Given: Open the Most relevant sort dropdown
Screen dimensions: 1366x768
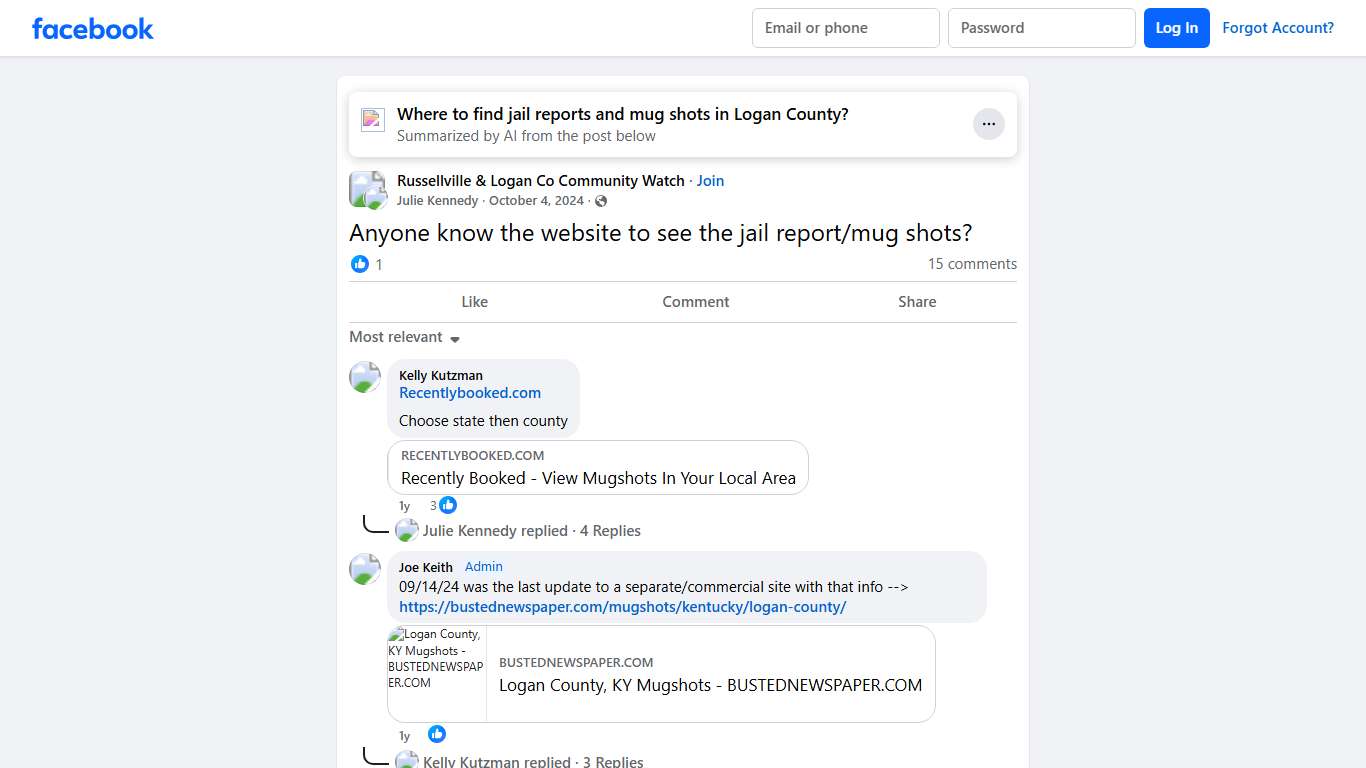Looking at the screenshot, I should 403,337.
